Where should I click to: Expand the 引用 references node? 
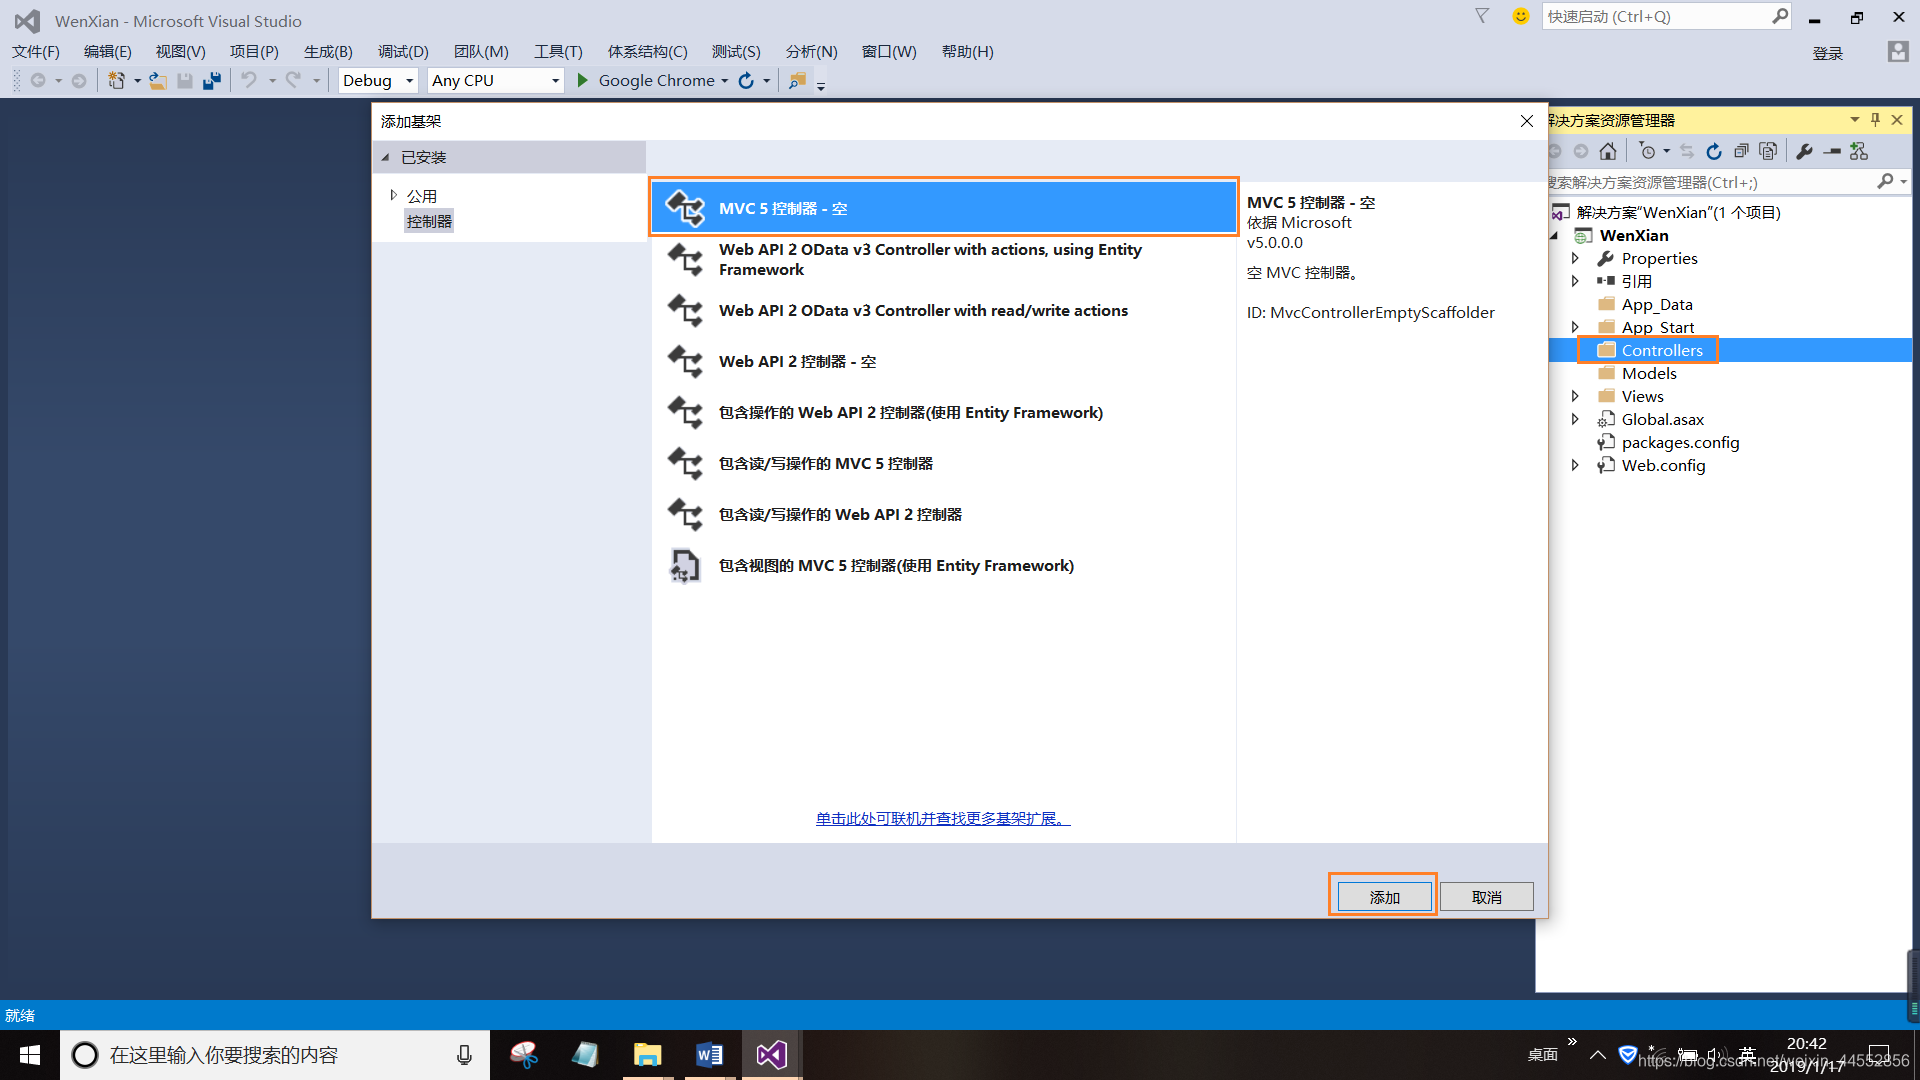(1575, 281)
